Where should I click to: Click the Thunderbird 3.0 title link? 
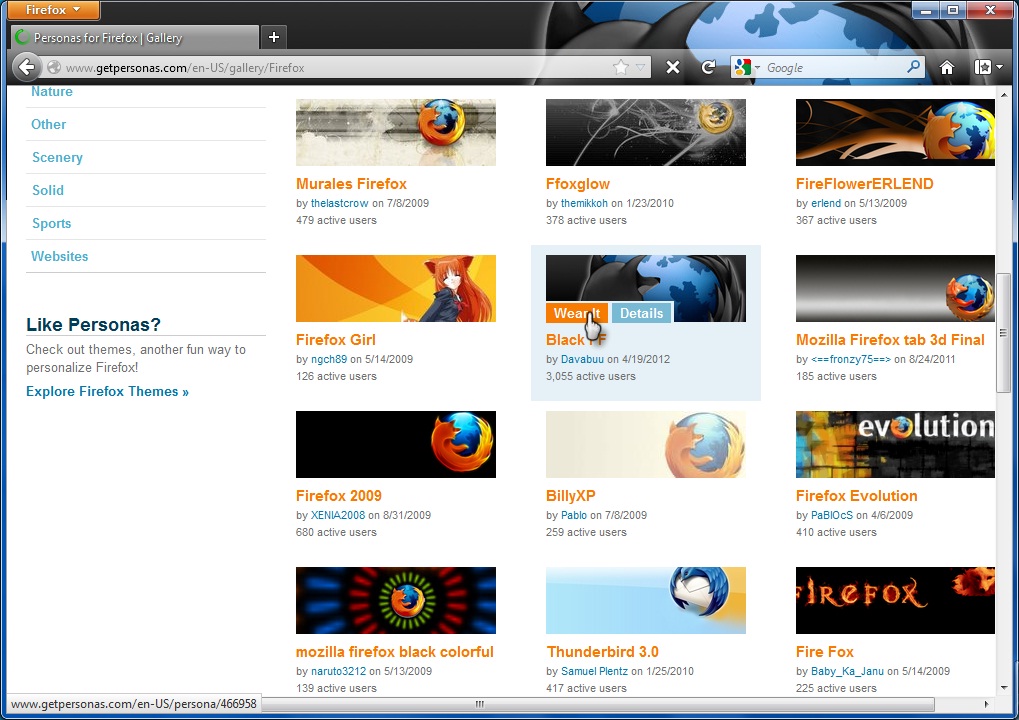point(602,652)
